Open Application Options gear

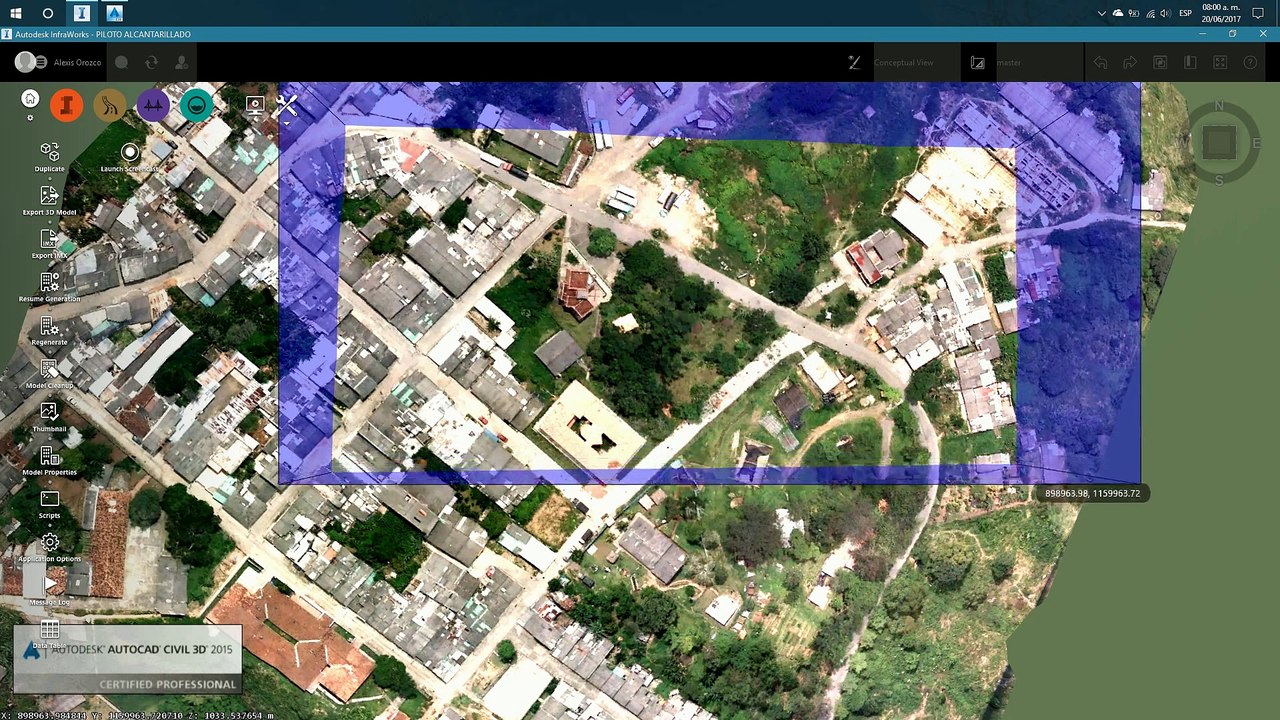point(49,547)
